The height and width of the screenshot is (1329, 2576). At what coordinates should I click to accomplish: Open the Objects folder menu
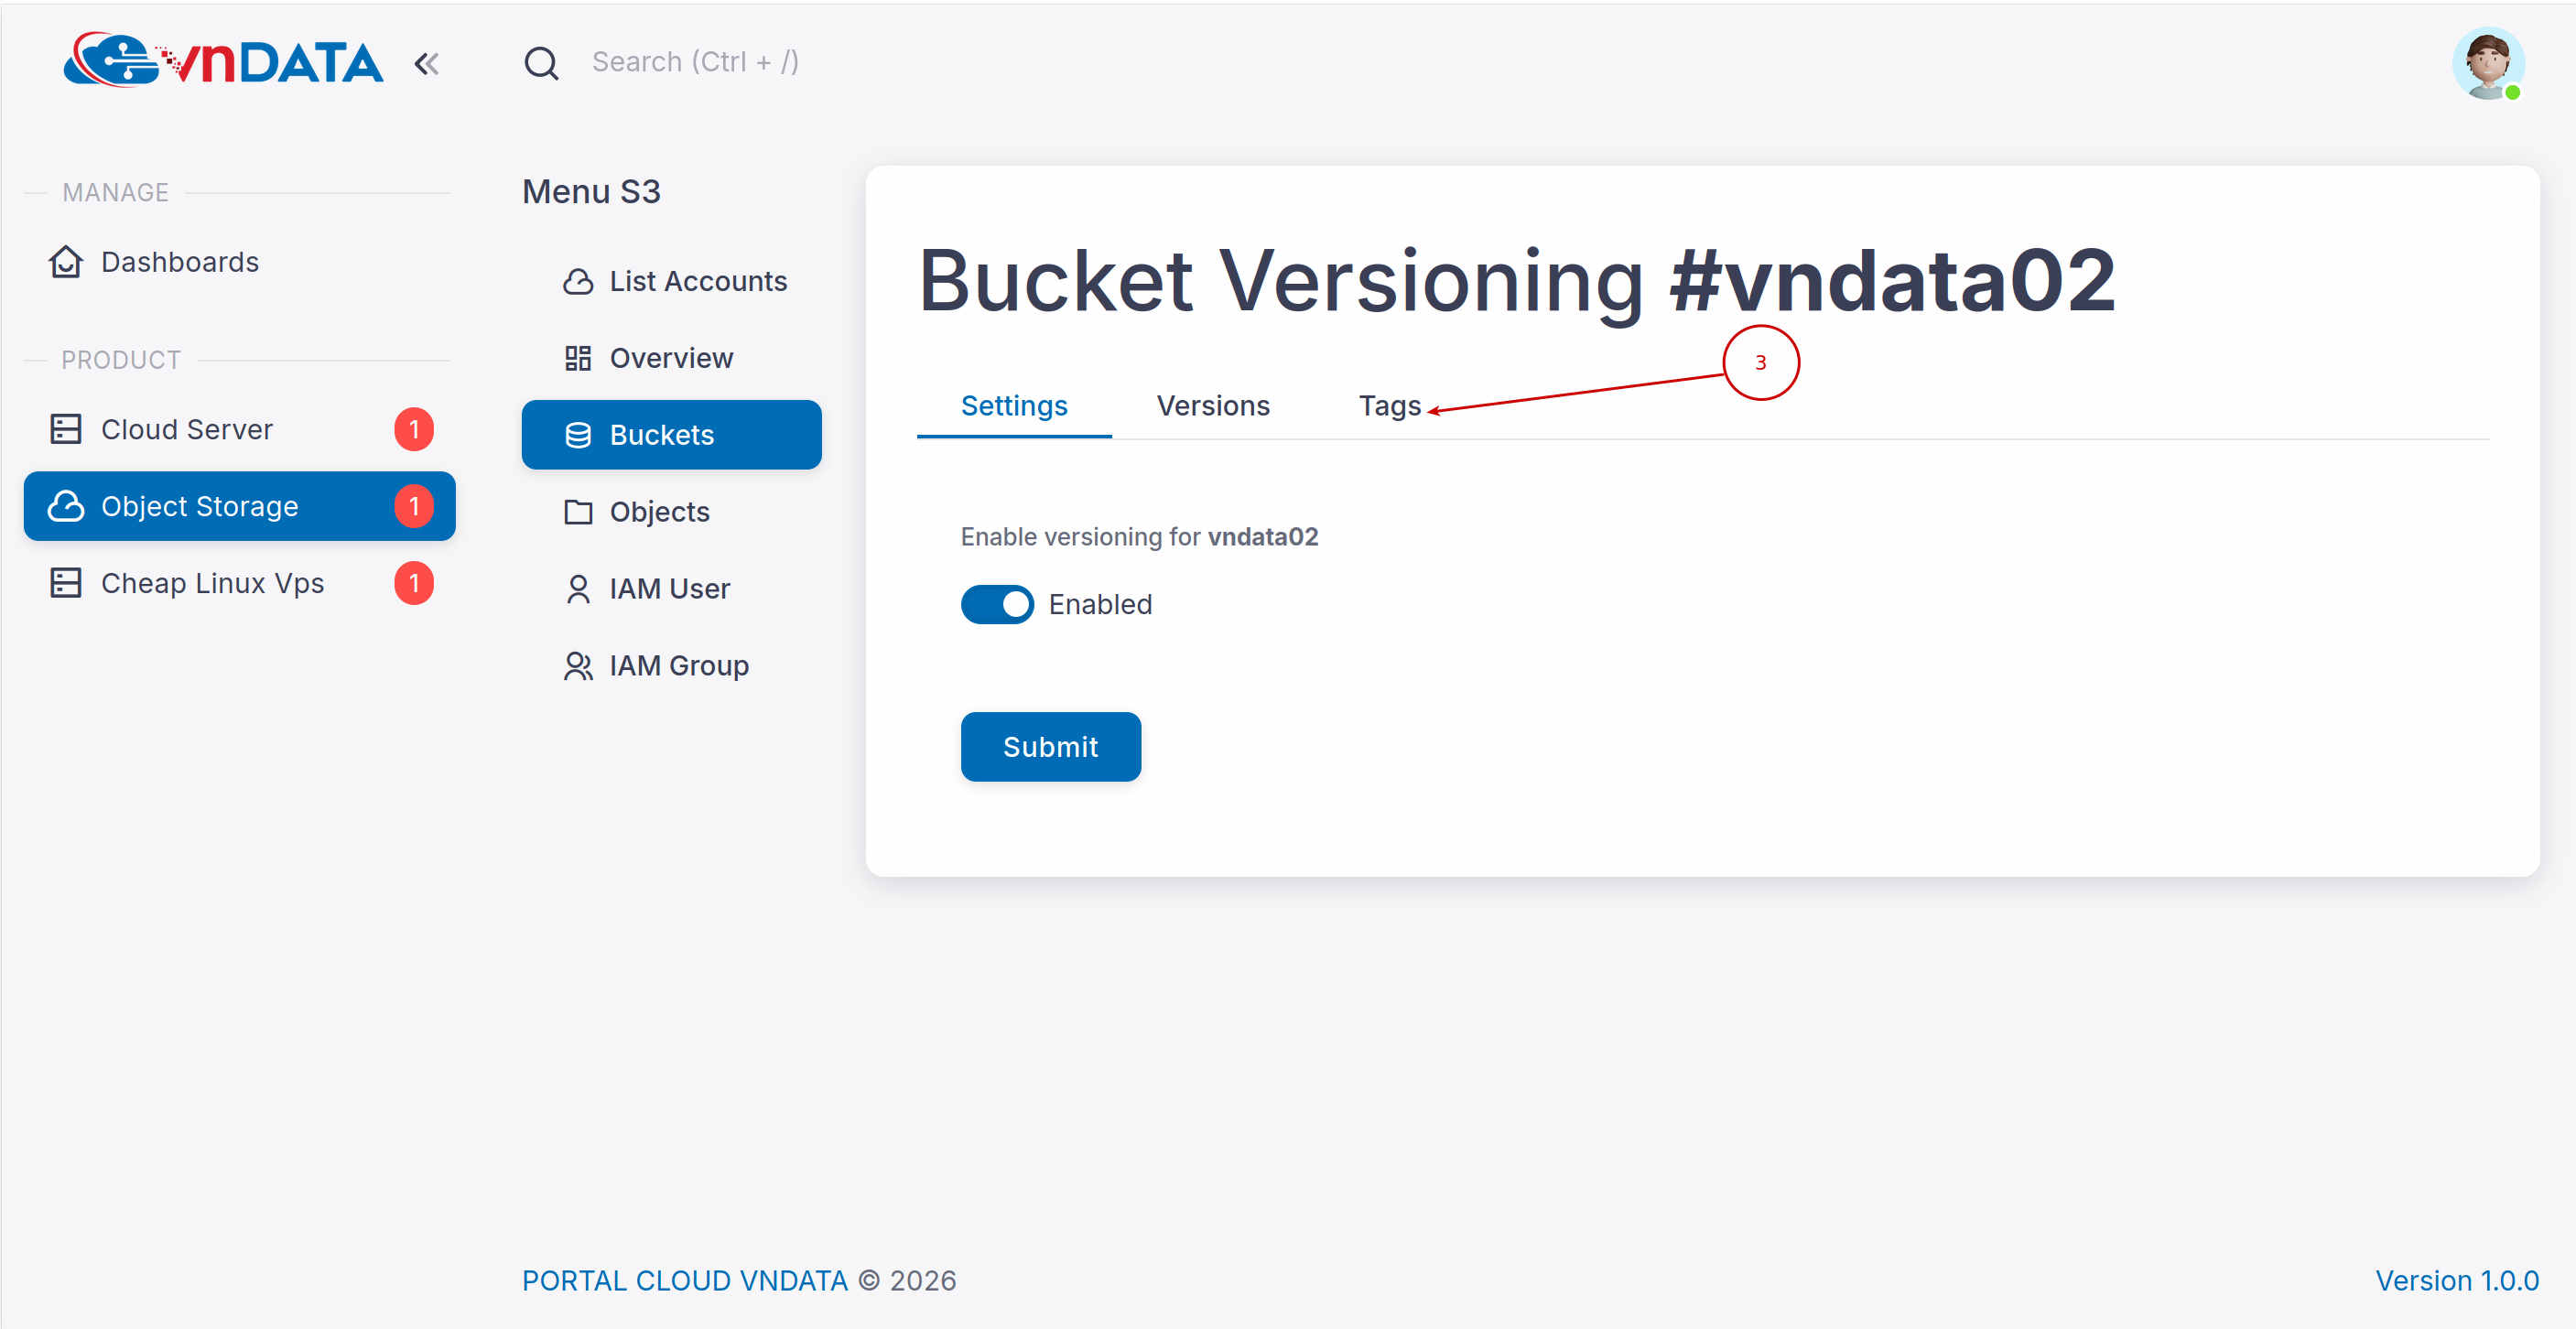[659, 512]
